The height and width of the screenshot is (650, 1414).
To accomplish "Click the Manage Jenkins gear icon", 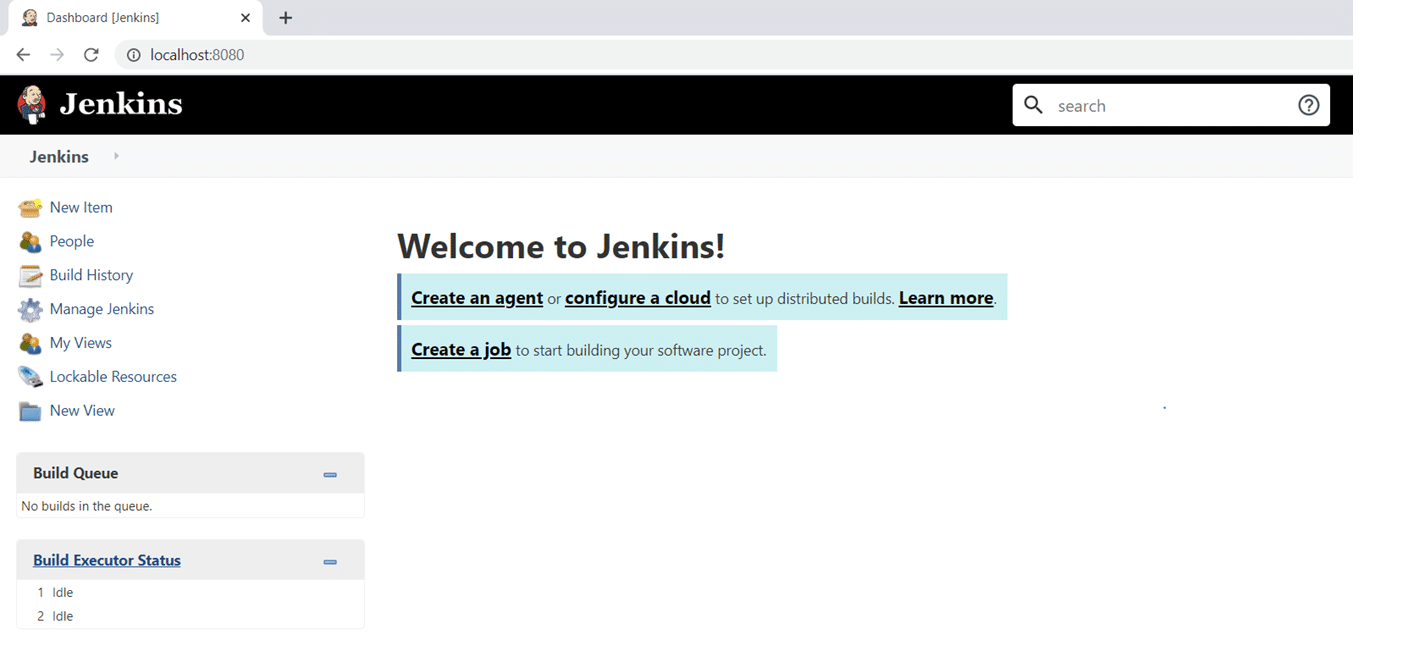I will (31, 310).
